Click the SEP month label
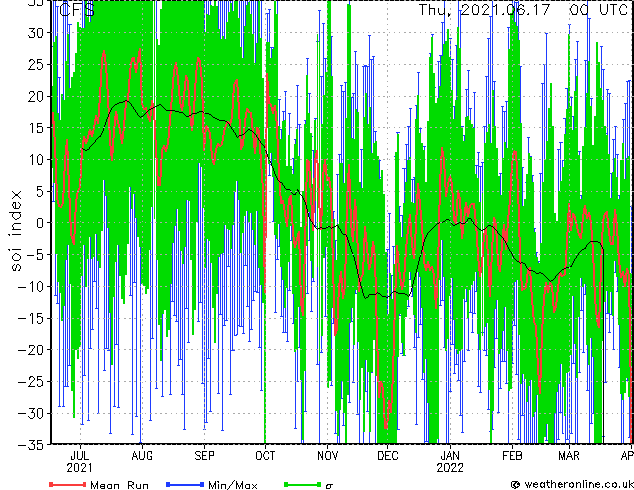The height and width of the screenshot is (490, 634). (x=204, y=456)
